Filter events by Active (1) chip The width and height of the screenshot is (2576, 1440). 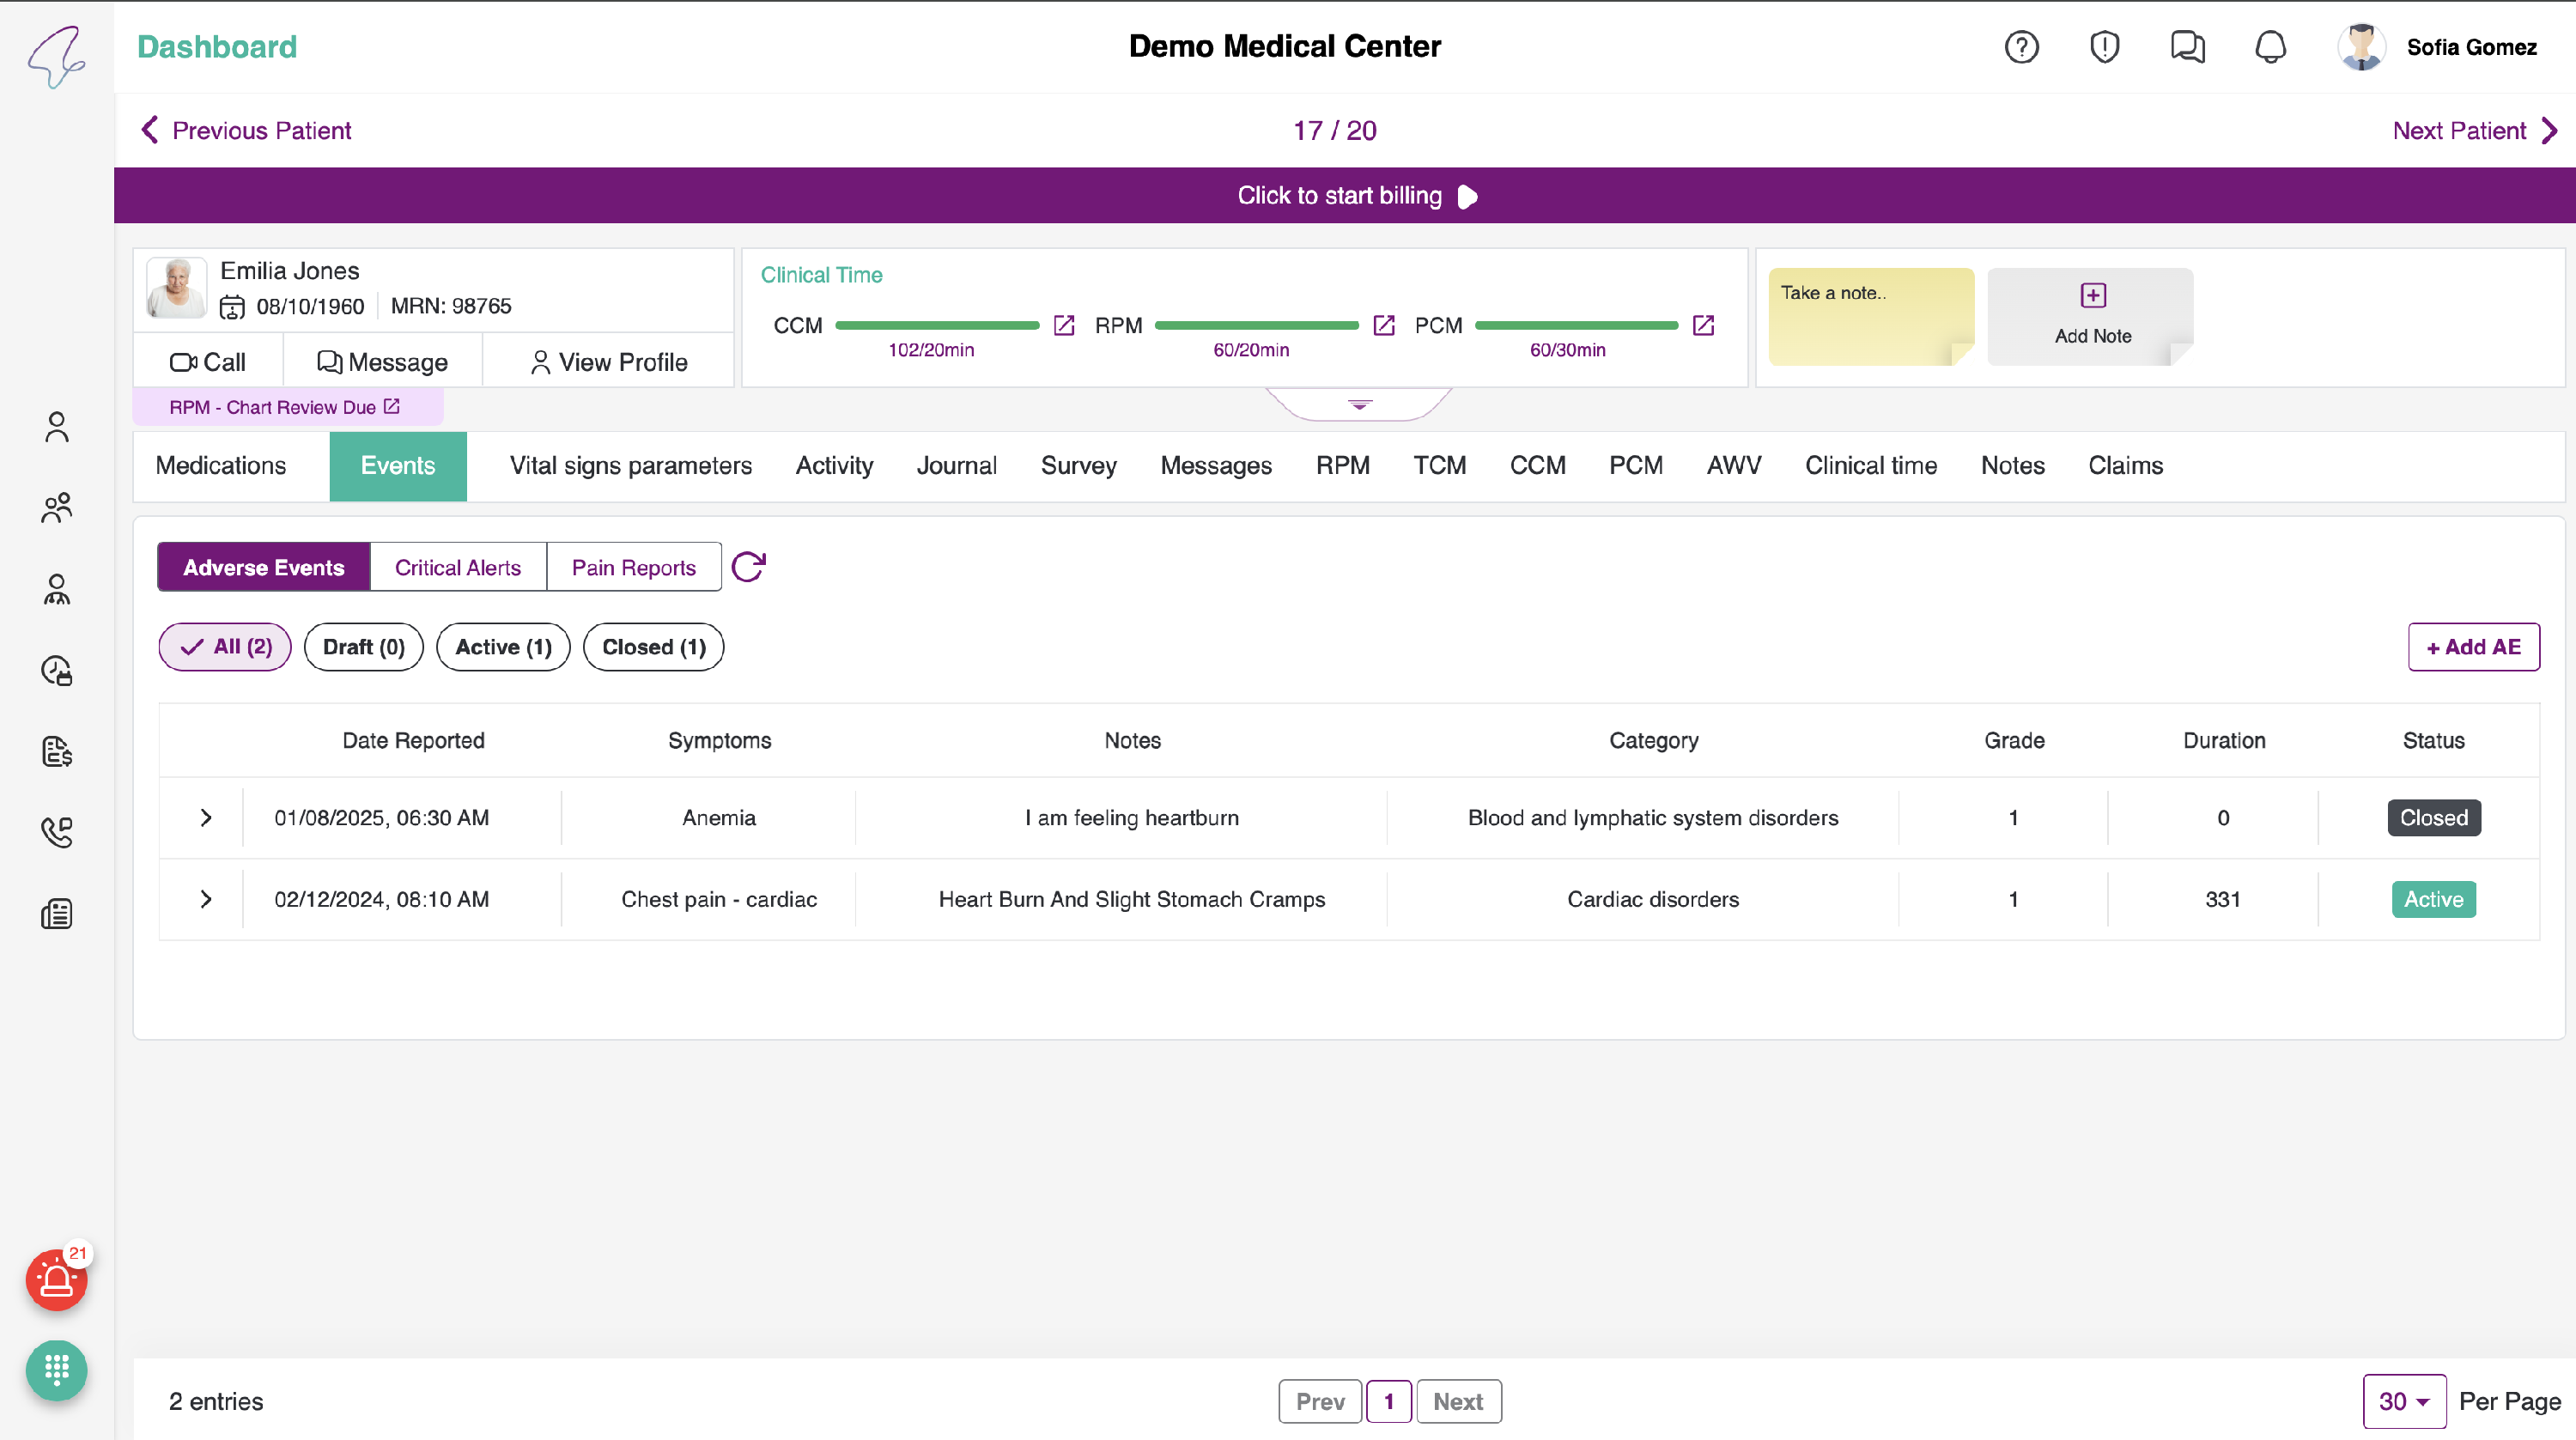tap(503, 647)
